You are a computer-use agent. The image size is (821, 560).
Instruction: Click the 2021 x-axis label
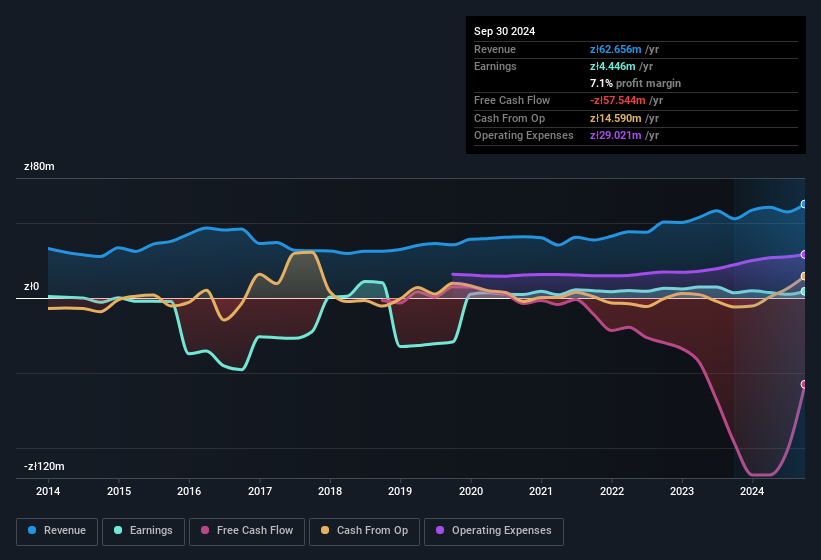tap(541, 491)
